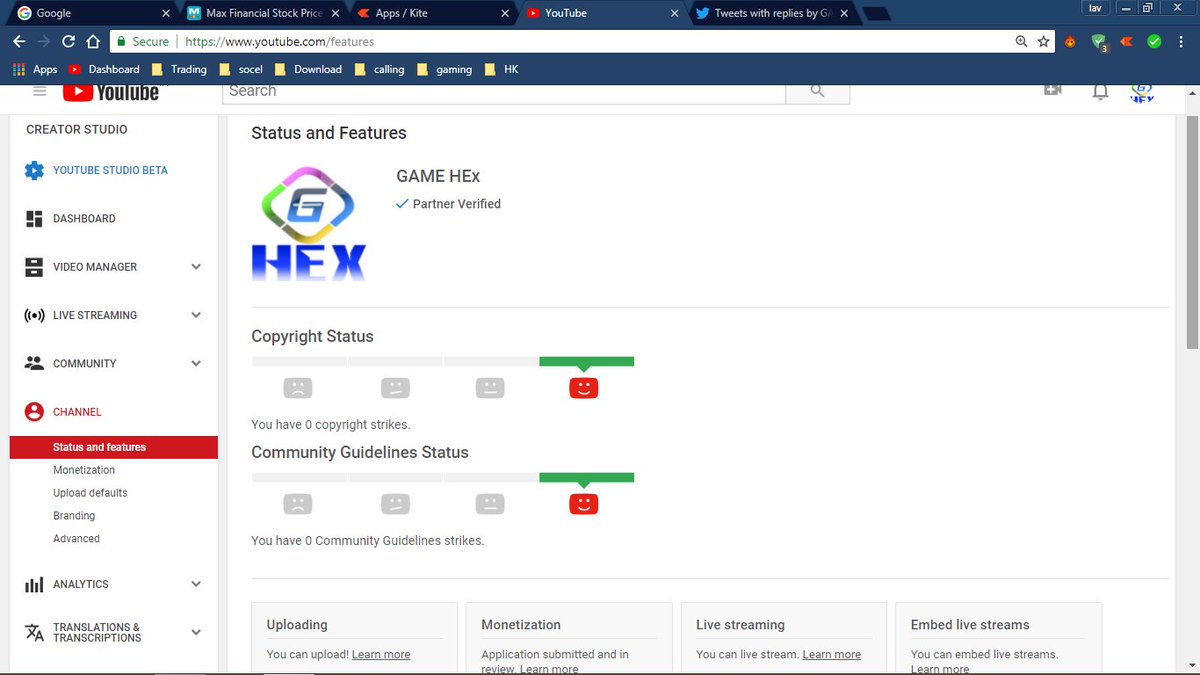This screenshot has height=675, width=1200.
Task: Close the Google tab
Action: [x=165, y=13]
